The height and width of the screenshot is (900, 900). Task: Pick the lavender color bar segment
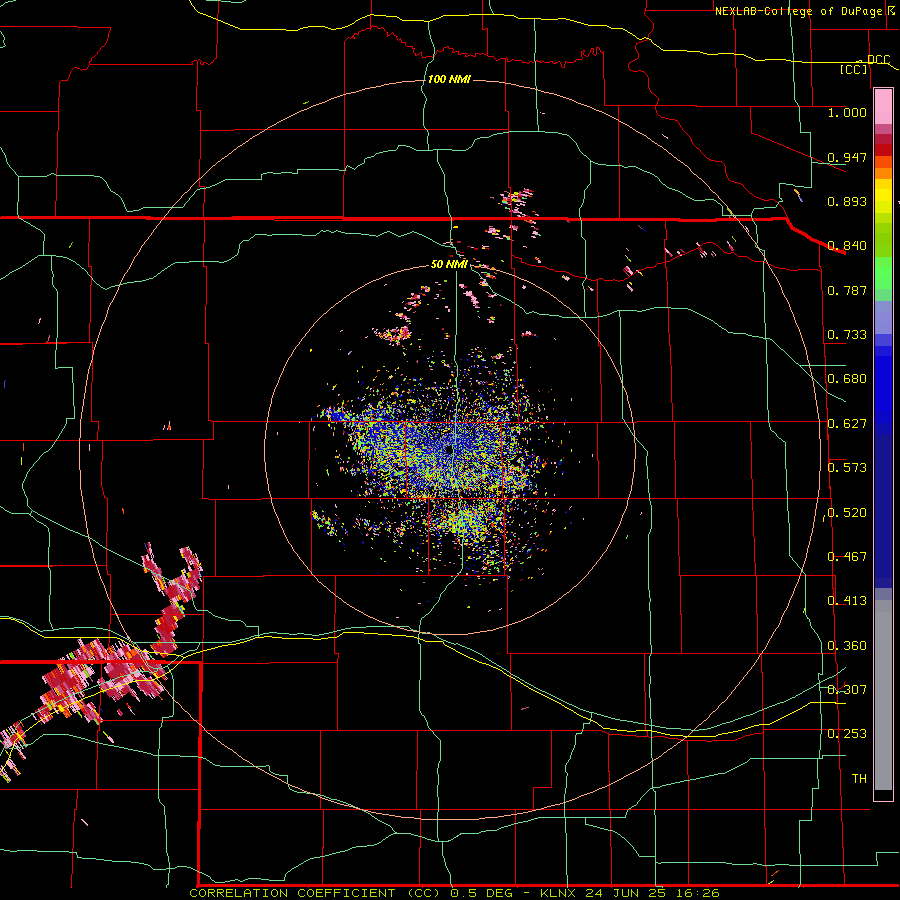[x=883, y=317]
